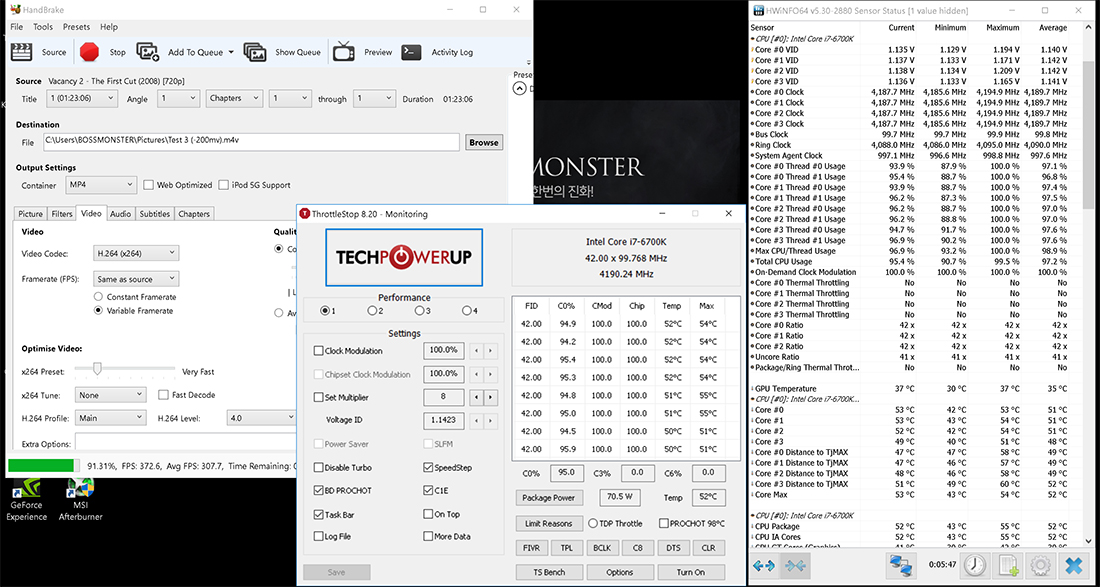Adjust x264 Preset slider handle
This screenshot has height=587, width=1100.
pyautogui.click(x=98, y=369)
